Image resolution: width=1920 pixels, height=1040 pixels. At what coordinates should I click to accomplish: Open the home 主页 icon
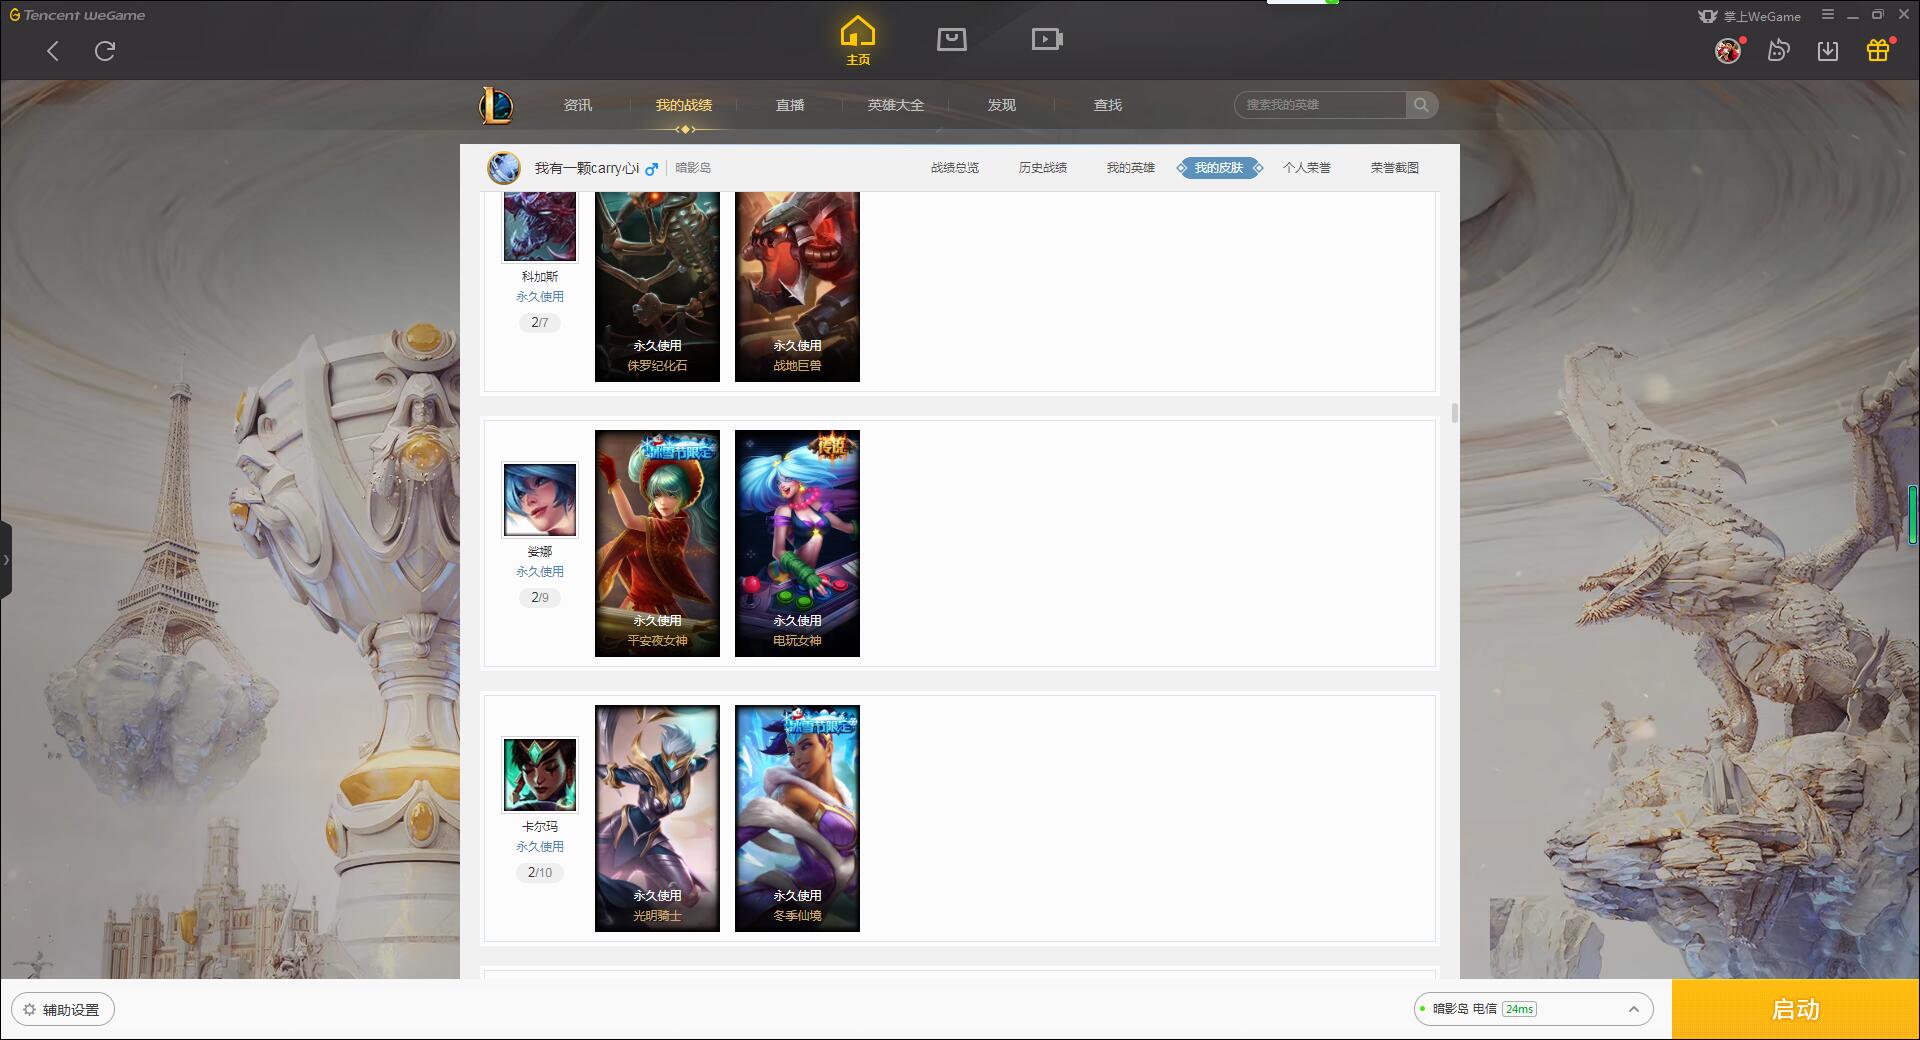(858, 42)
